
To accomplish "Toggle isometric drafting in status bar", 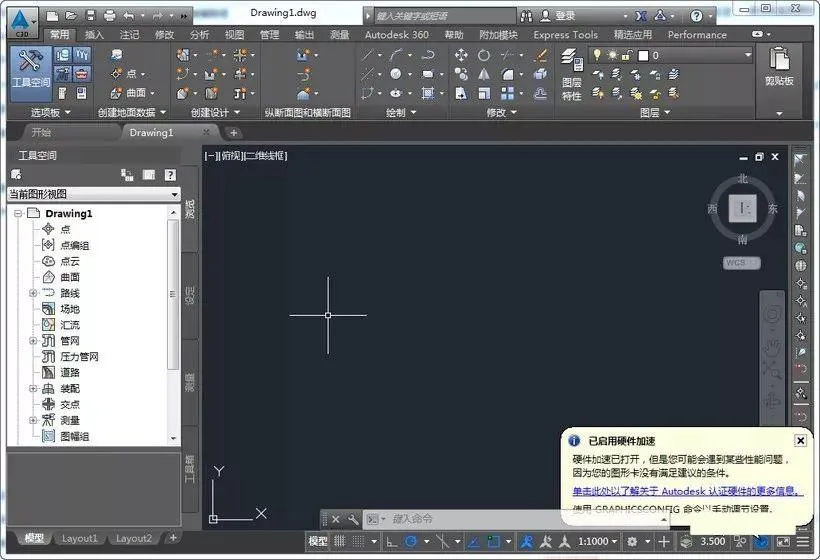I will pos(442,542).
